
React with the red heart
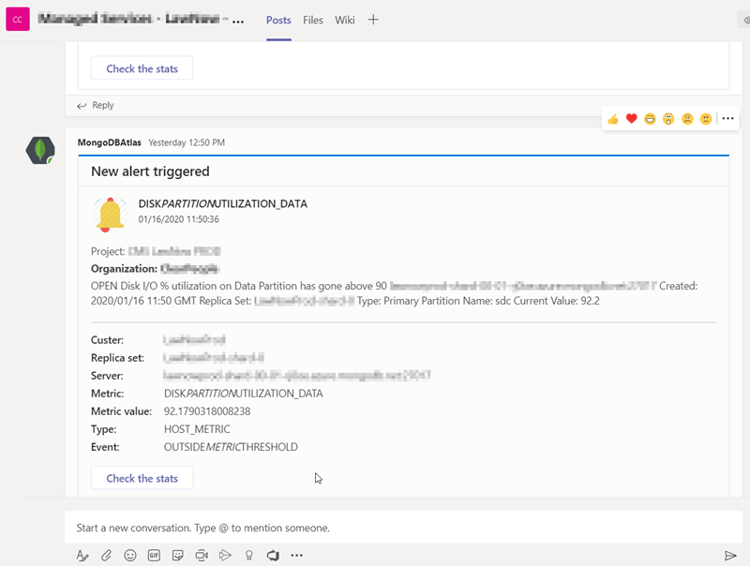(x=631, y=119)
